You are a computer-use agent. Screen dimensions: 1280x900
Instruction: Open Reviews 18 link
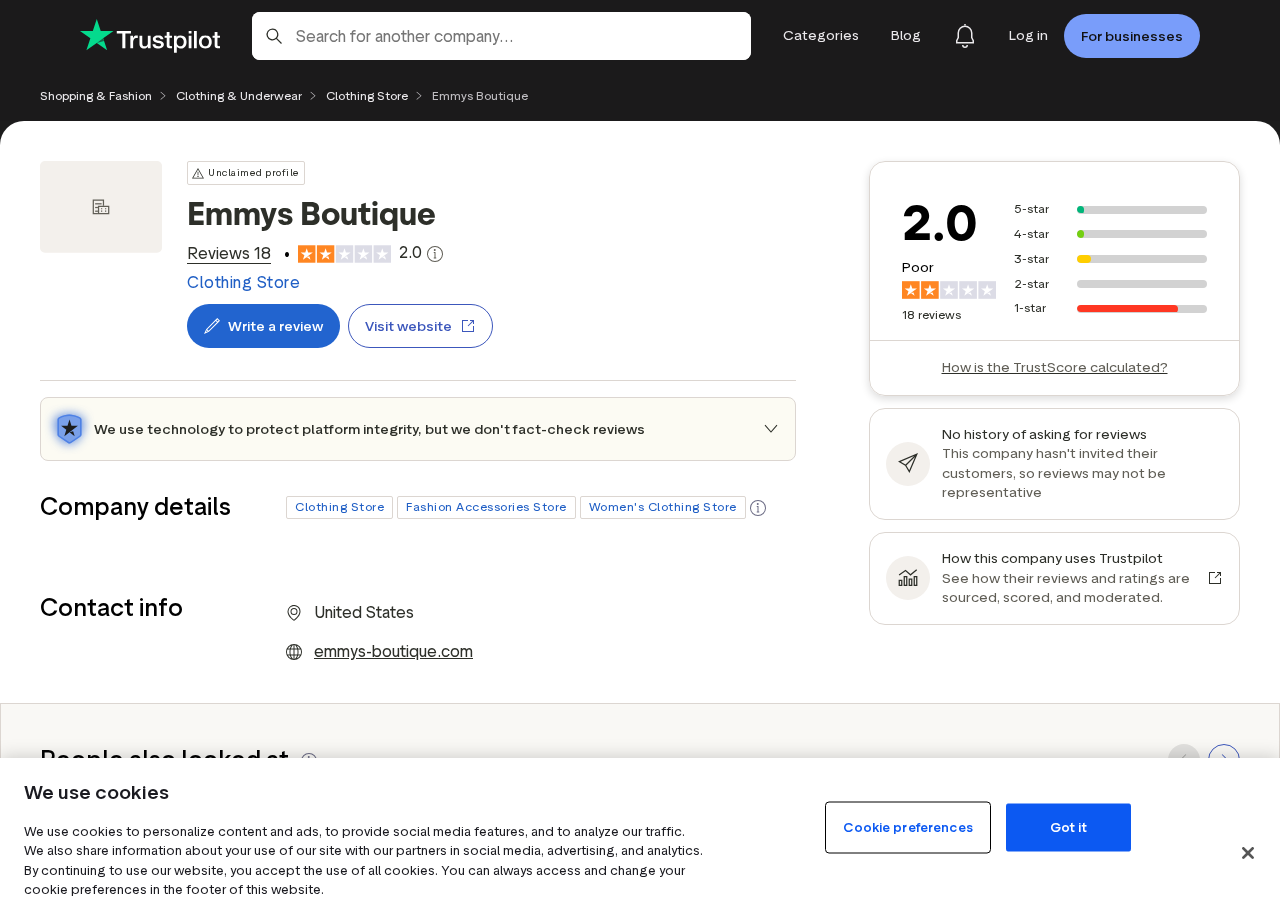pyautogui.click(x=229, y=254)
